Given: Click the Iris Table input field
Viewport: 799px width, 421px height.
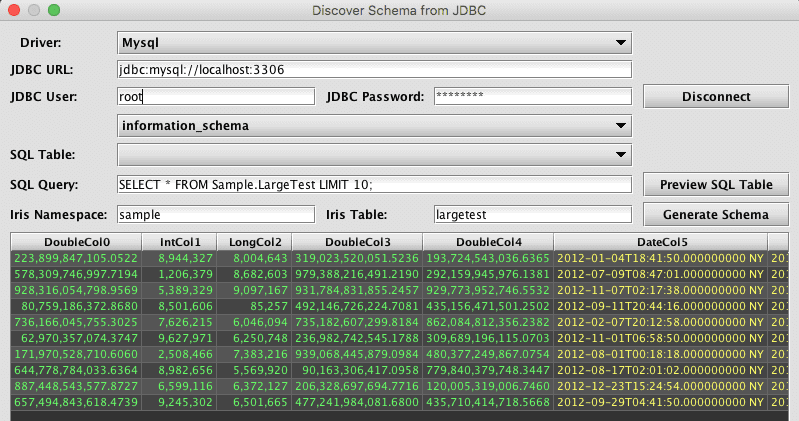Looking at the screenshot, I should (x=532, y=214).
